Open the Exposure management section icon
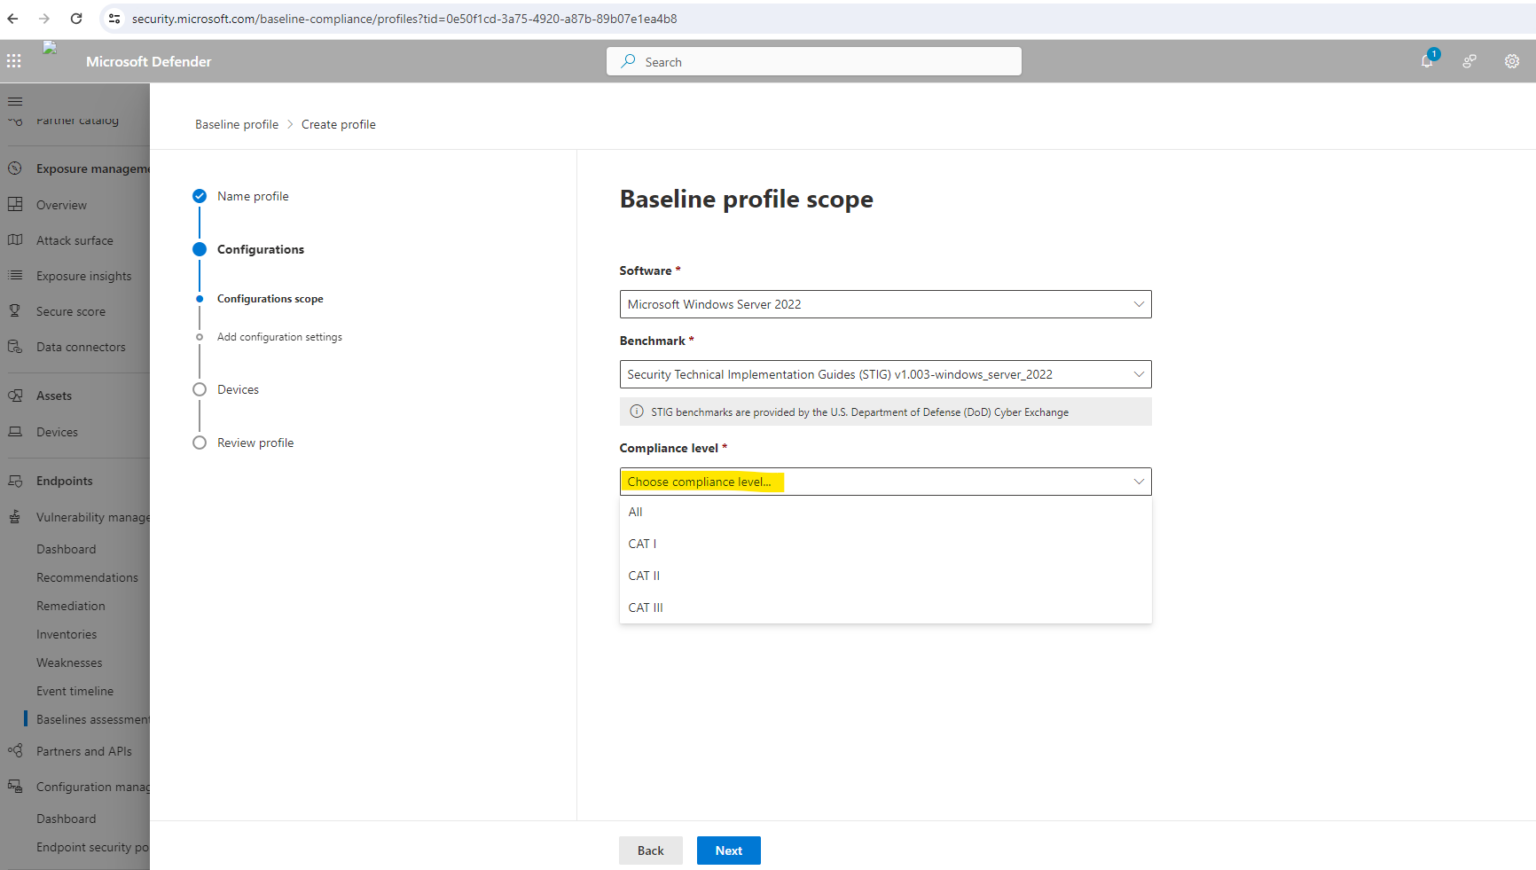Image resolution: width=1536 pixels, height=870 pixels. tap(15, 168)
